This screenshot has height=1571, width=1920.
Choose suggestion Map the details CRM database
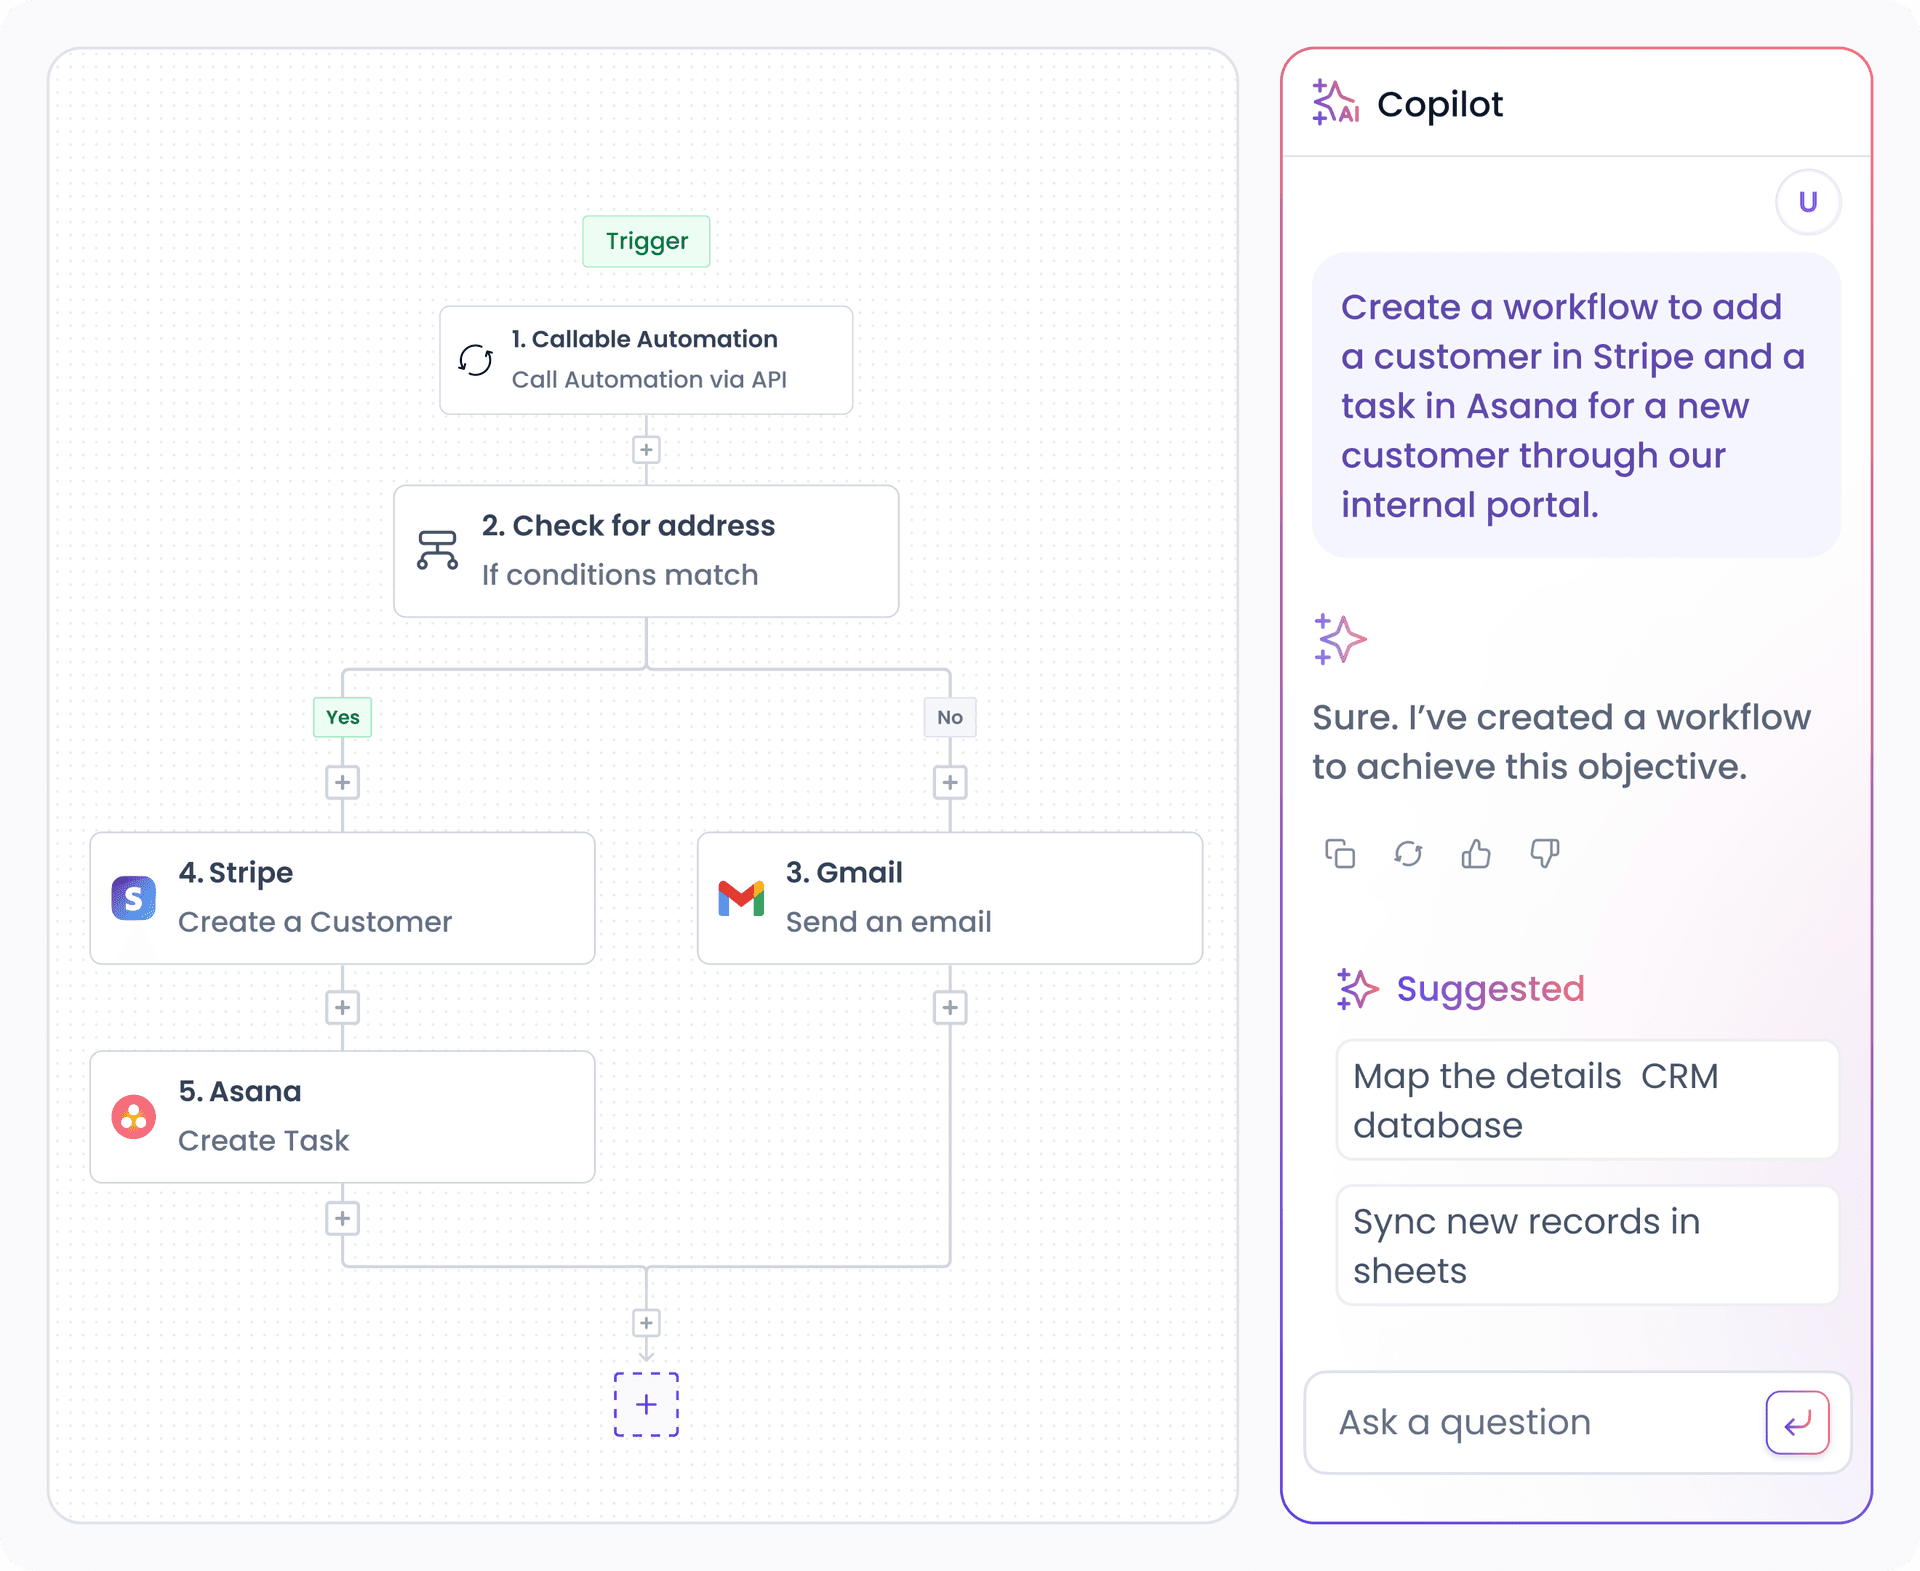[1586, 1099]
